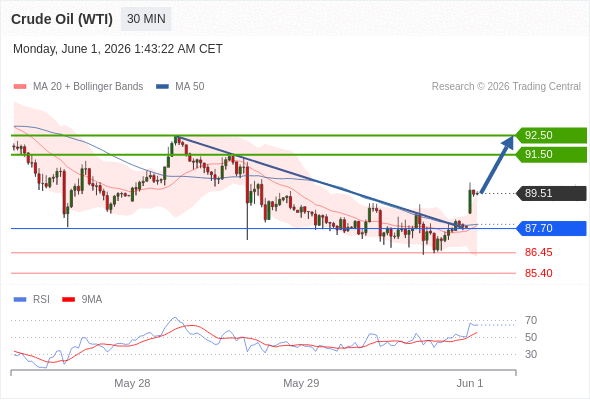Click the Crude Oil (WTI) title
Screen dimensions: 590x400
click(62, 19)
